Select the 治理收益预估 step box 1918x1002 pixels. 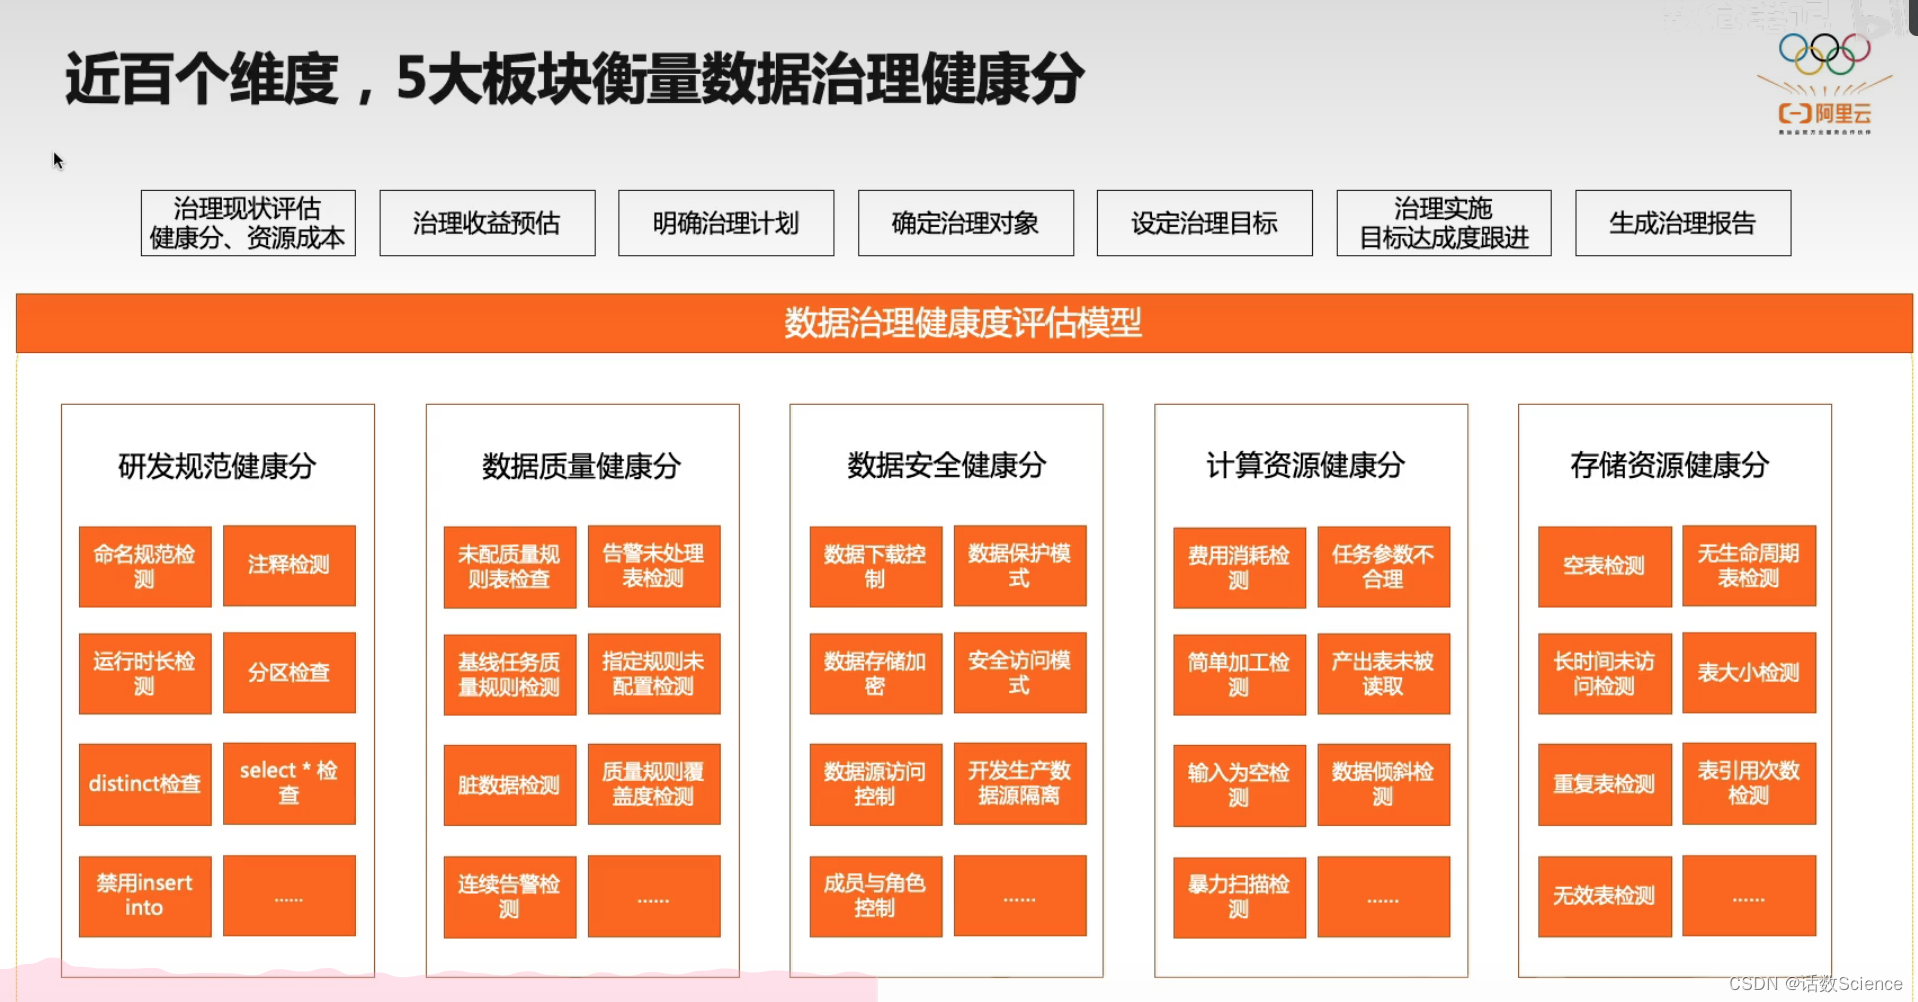tap(487, 223)
